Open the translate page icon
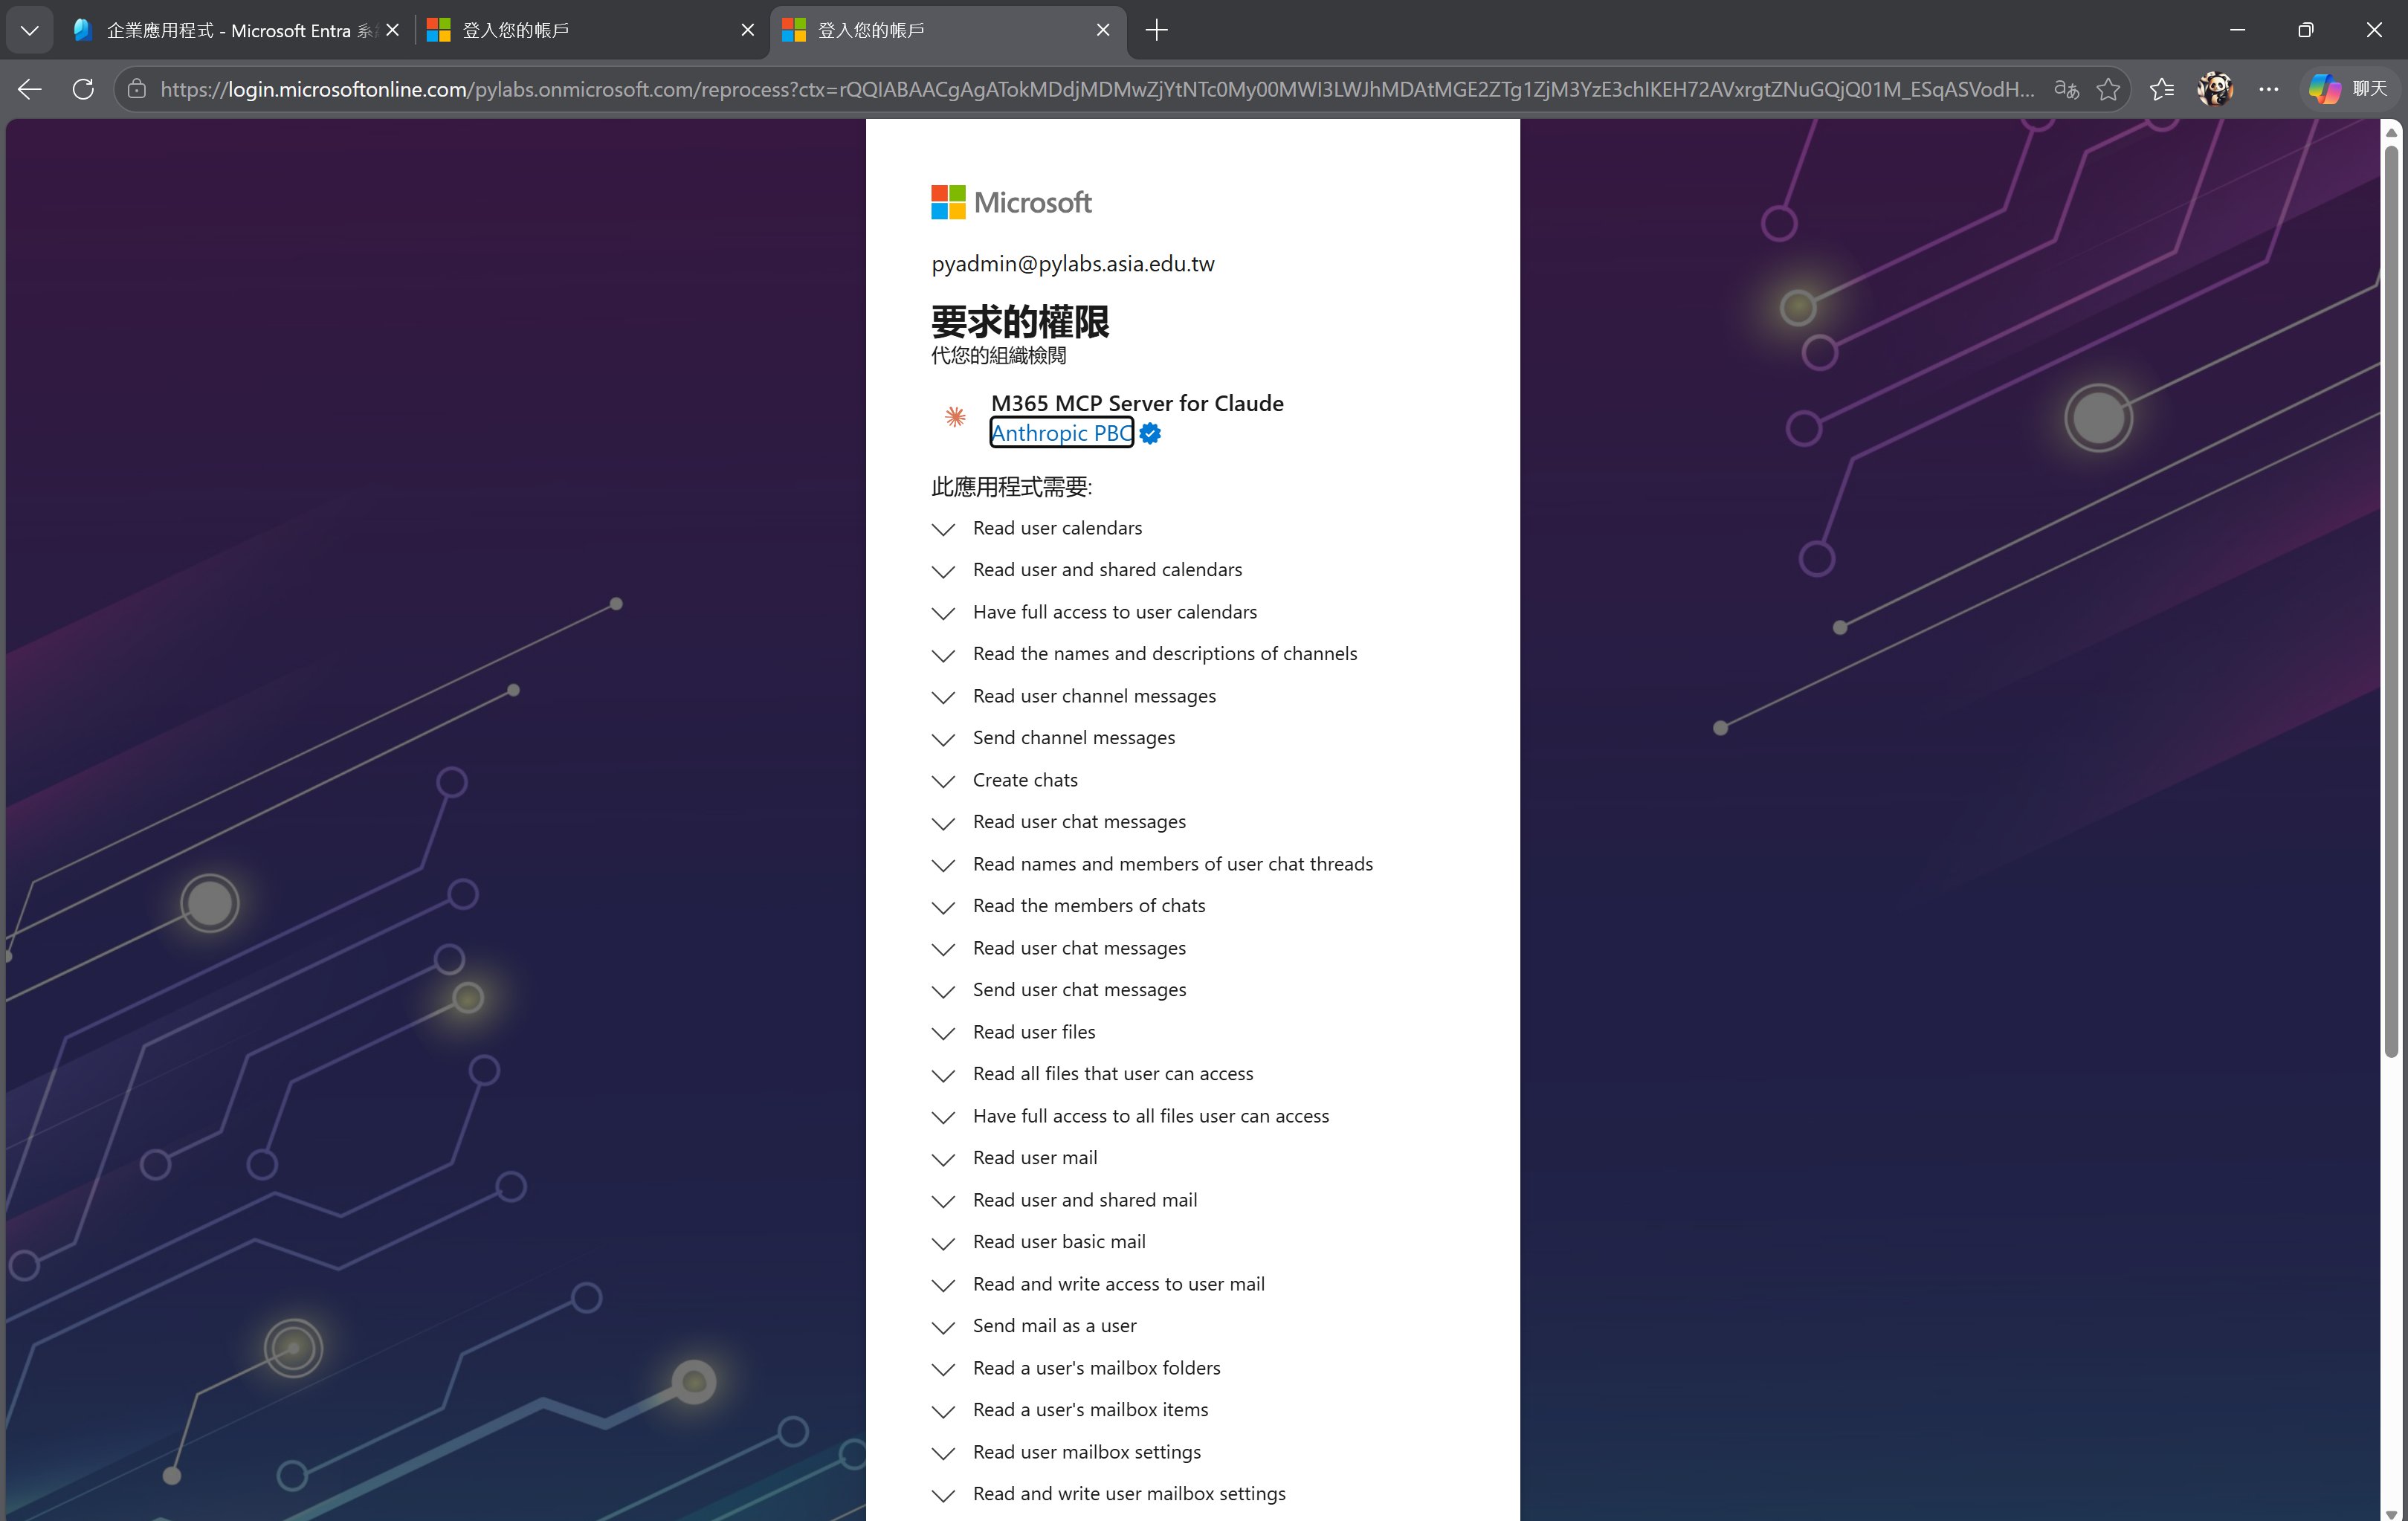2408x1521 pixels. click(2067, 89)
